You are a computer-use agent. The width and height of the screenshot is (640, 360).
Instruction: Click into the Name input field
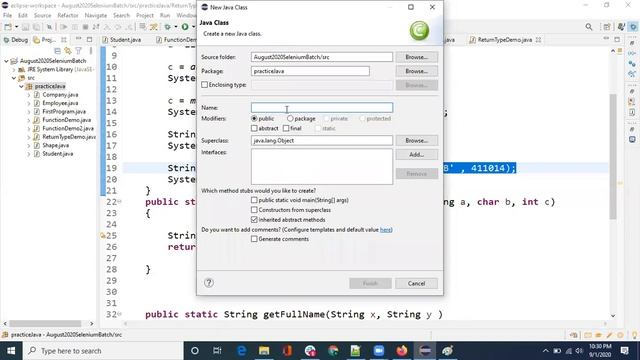(322, 108)
